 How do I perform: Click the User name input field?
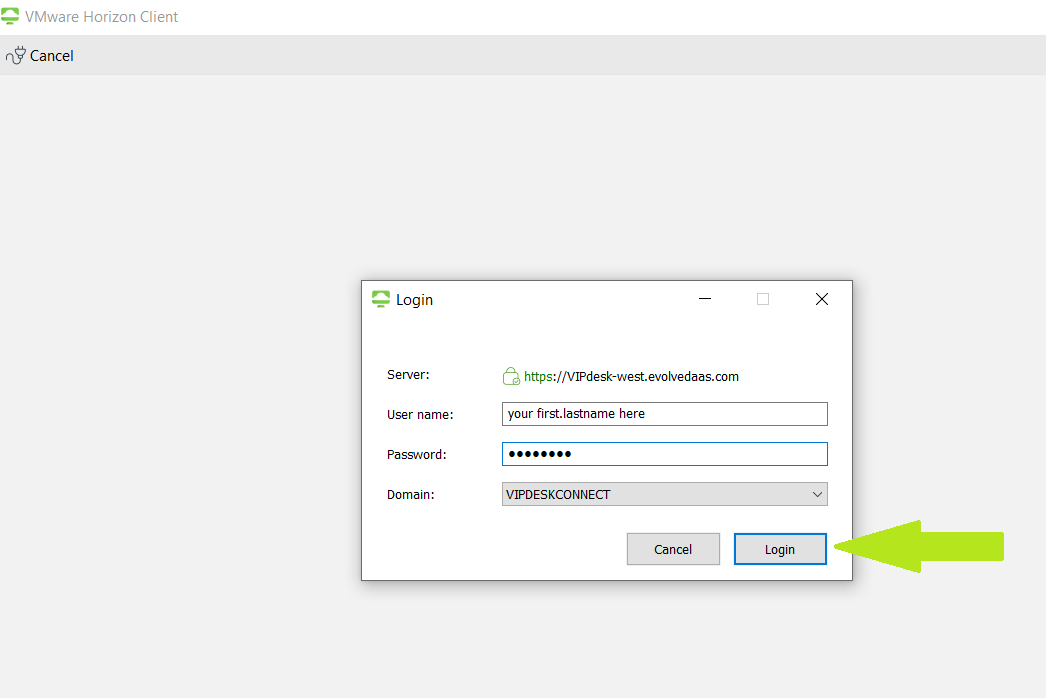pyautogui.click(x=664, y=414)
